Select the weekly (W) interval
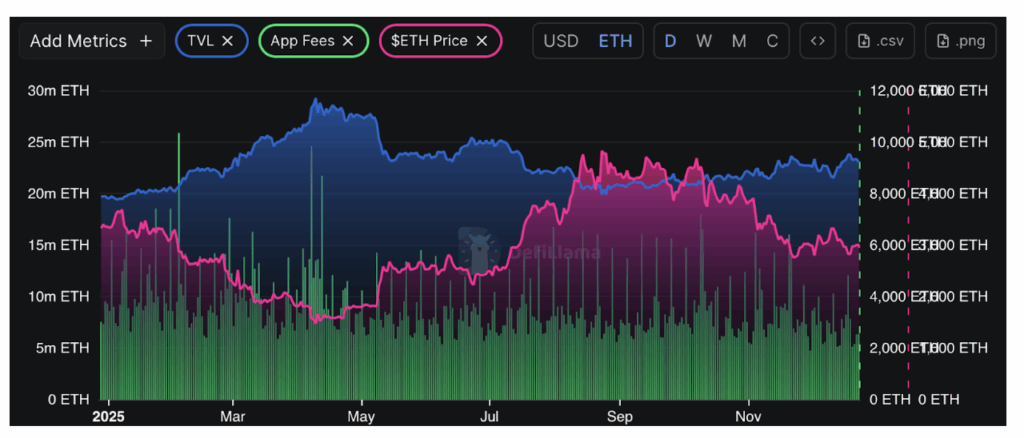Viewport: 1024px width, 438px height. coord(703,41)
